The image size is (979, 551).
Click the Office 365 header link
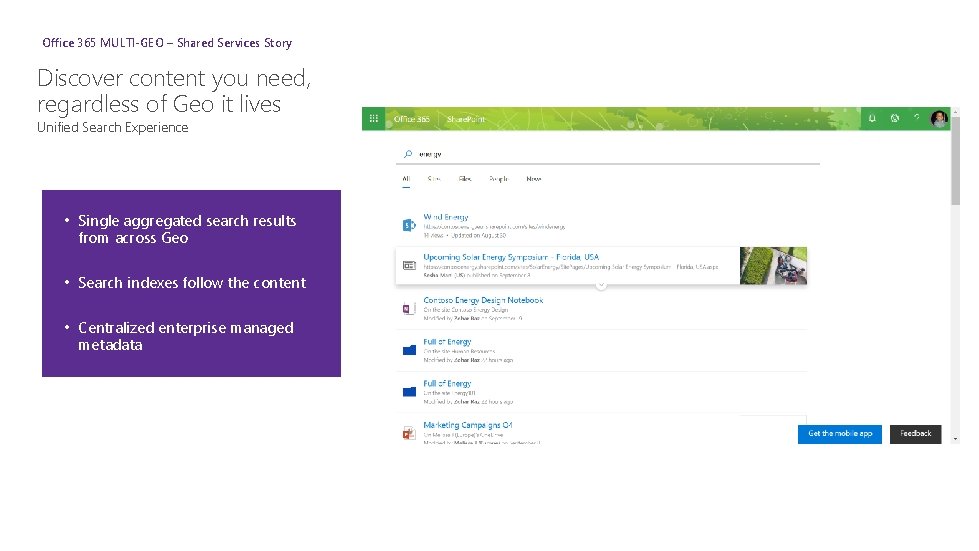coord(411,119)
